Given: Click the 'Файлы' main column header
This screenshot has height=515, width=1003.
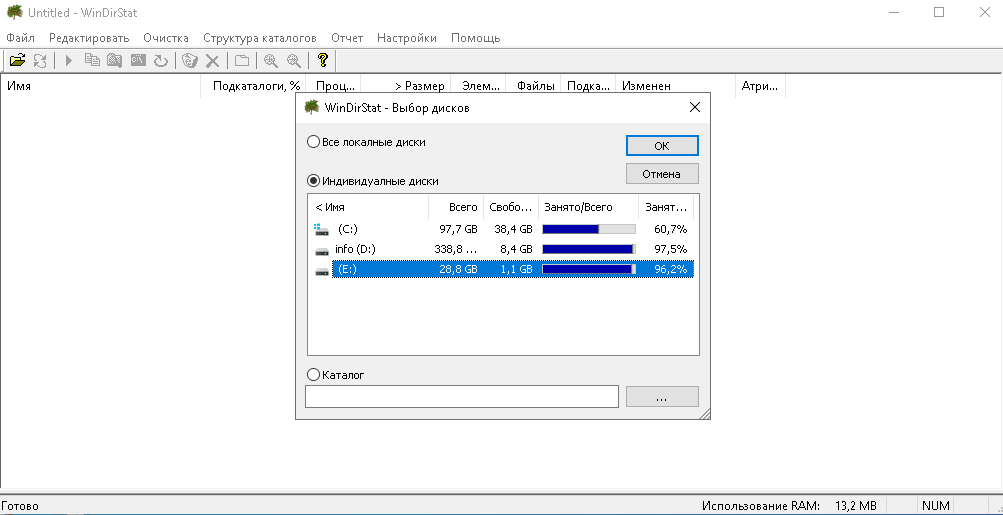Looking at the screenshot, I should 533,86.
